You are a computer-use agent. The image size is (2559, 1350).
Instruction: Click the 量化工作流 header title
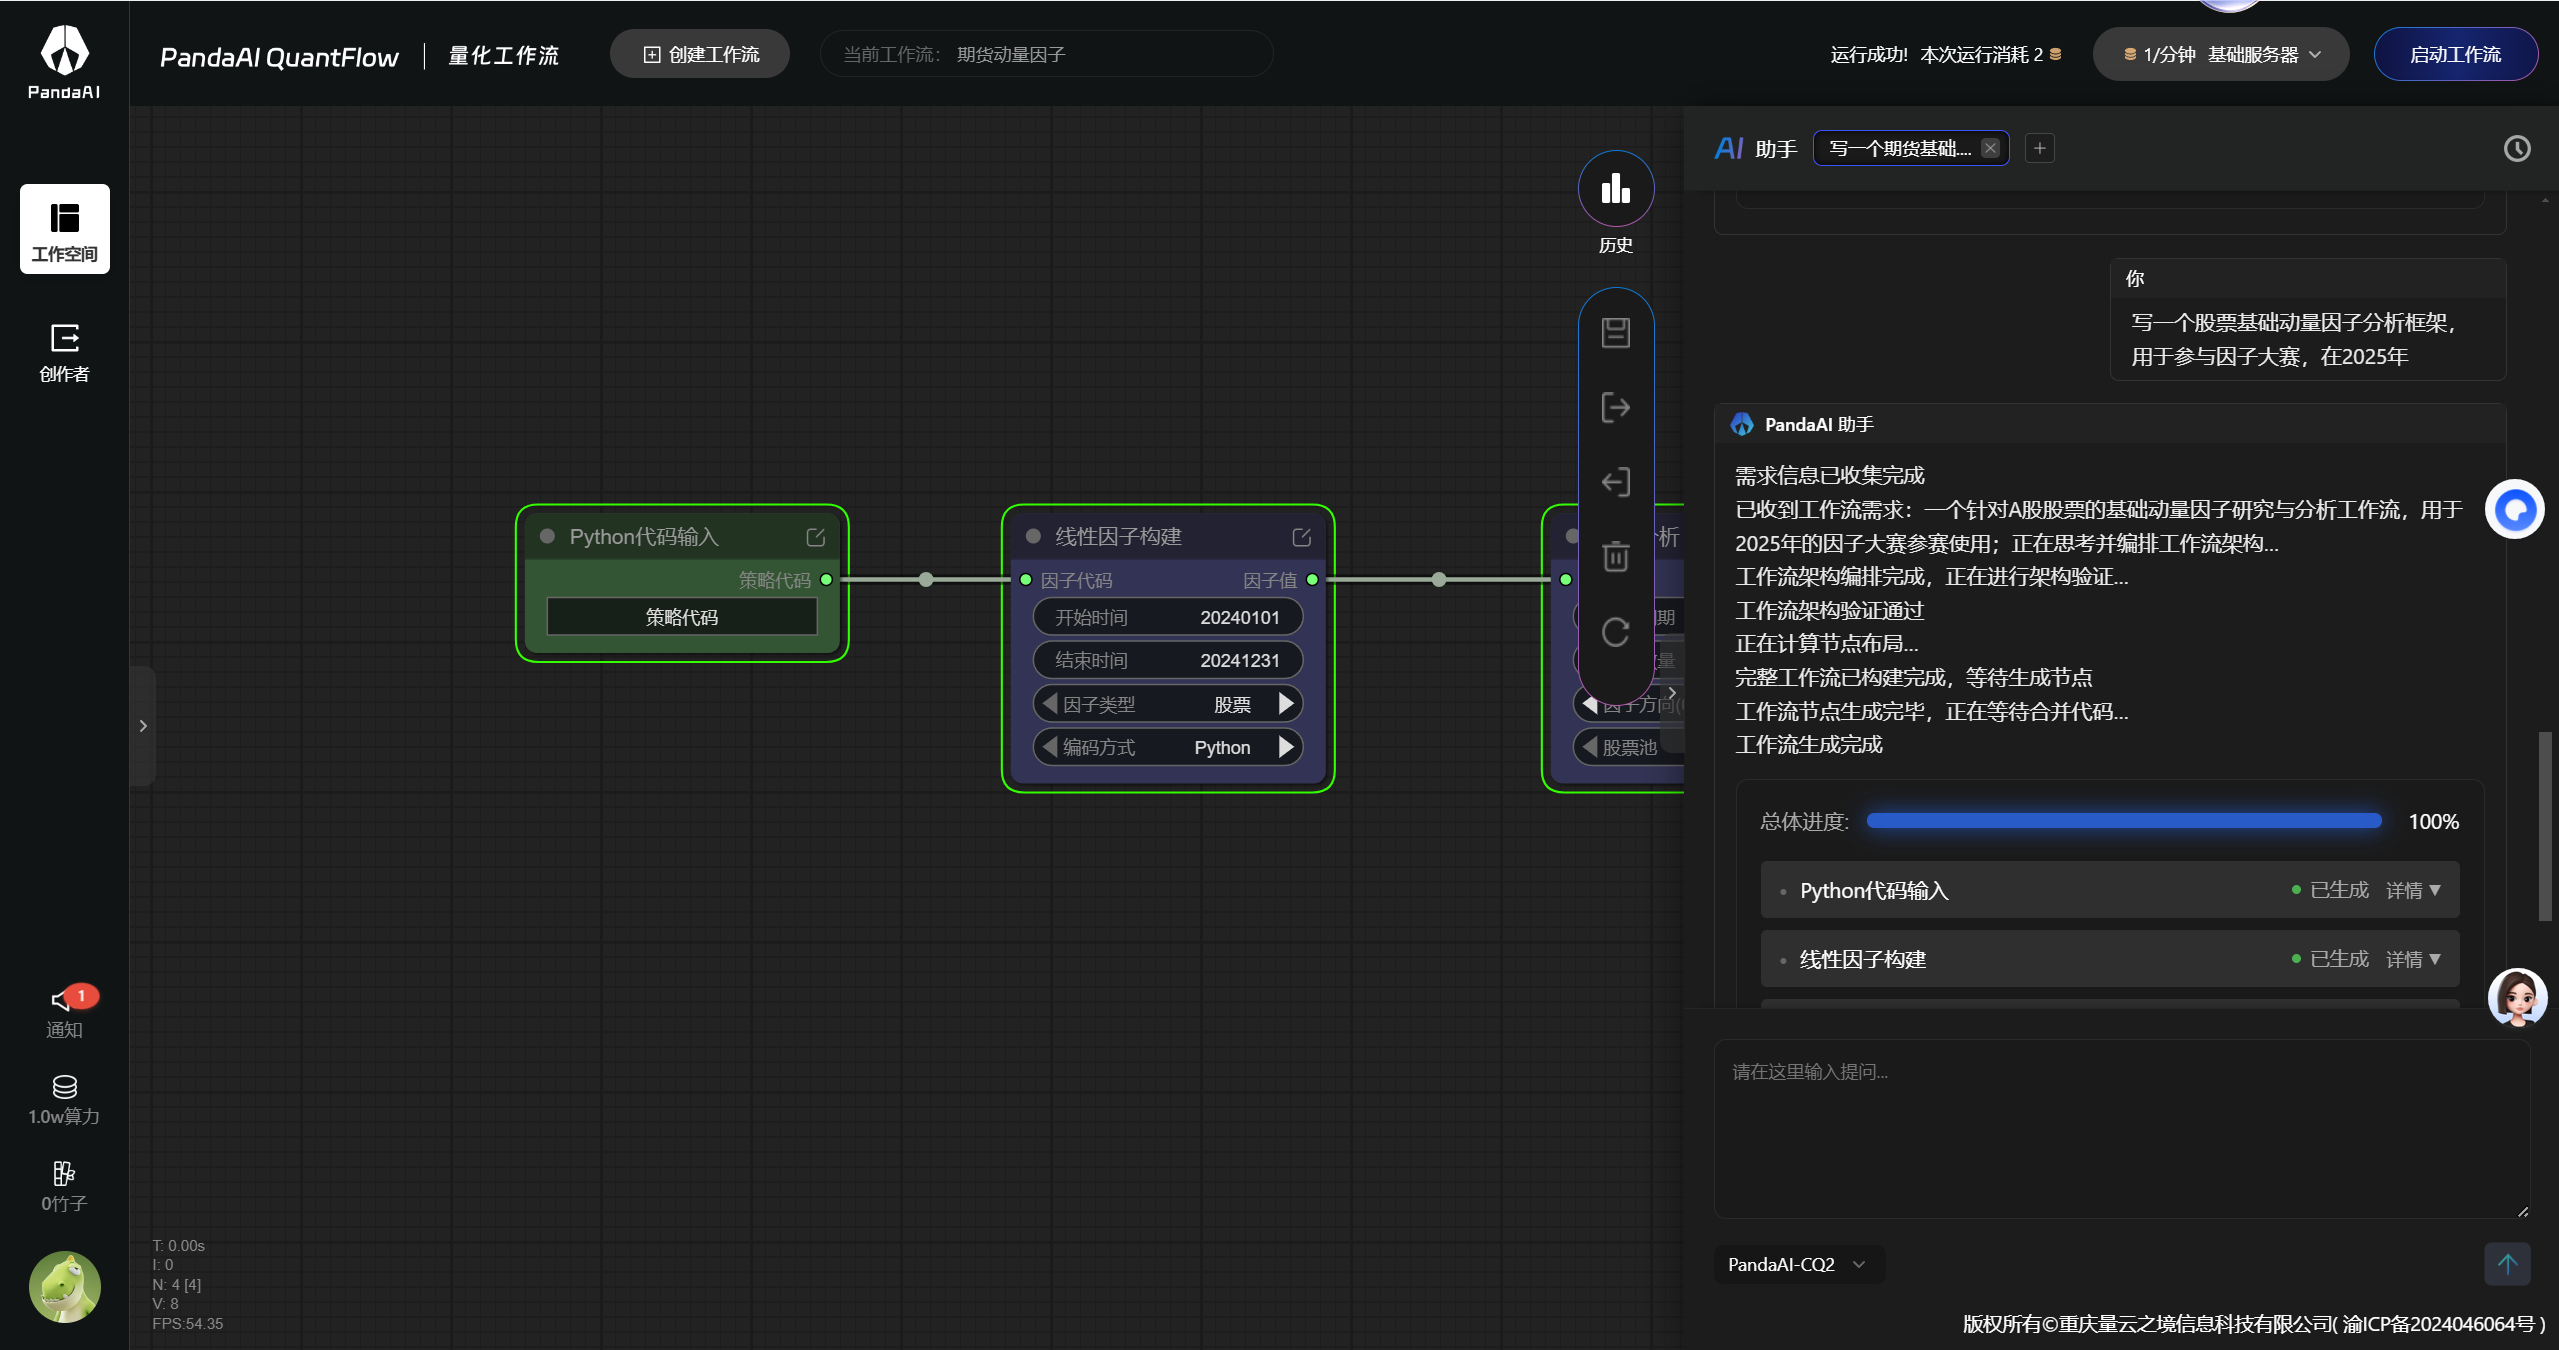[x=503, y=56]
